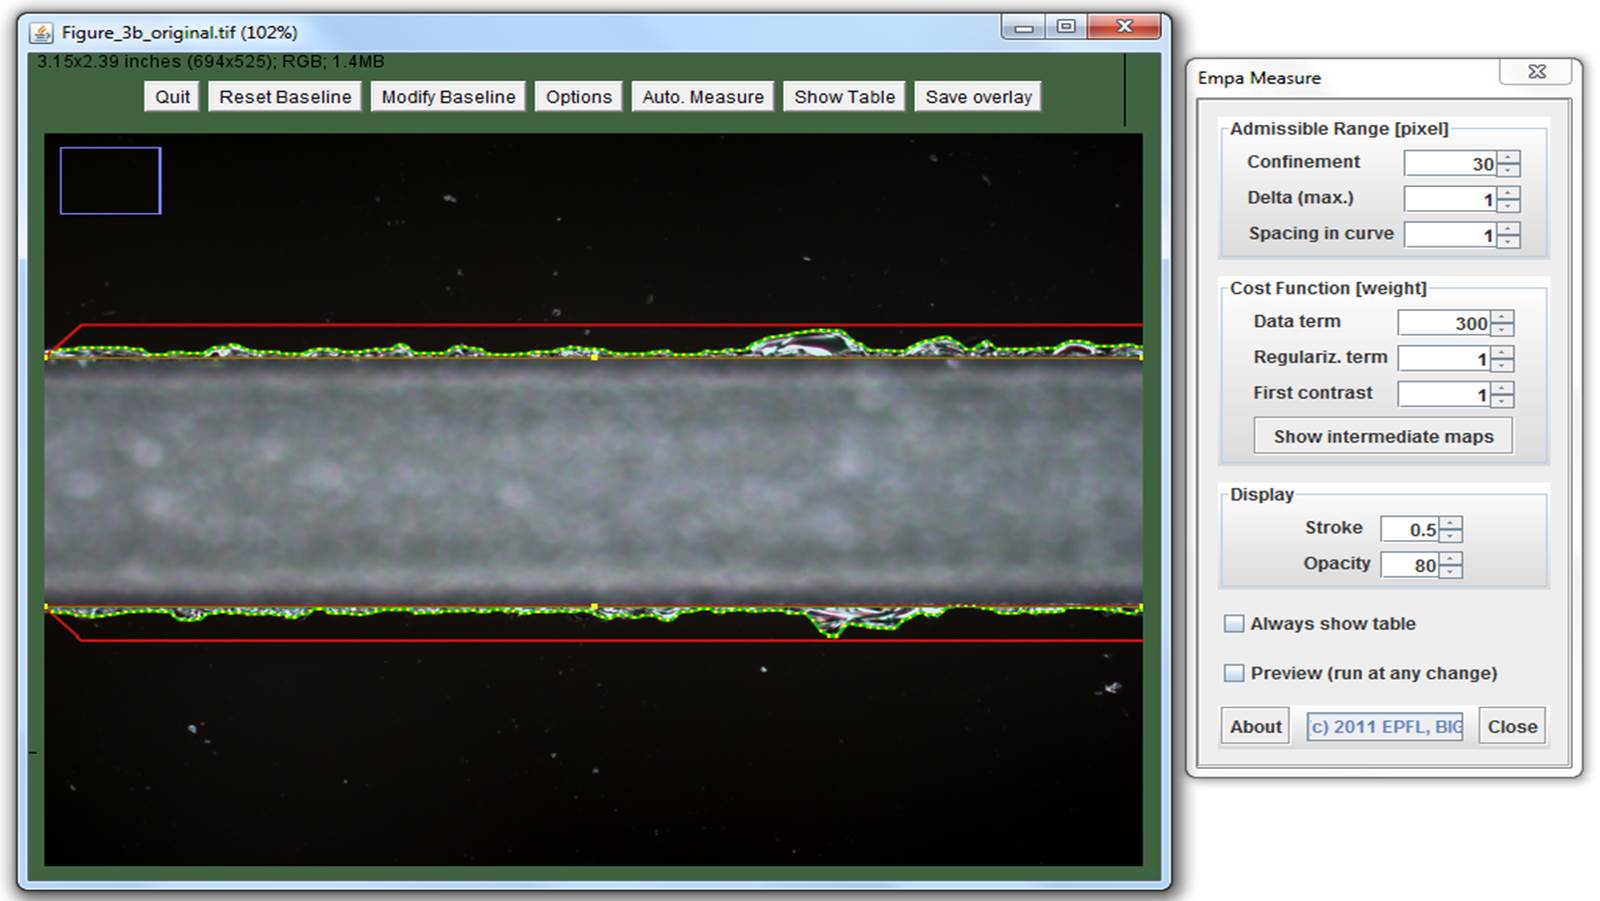Enable Always show table checkbox

pyautogui.click(x=1235, y=624)
